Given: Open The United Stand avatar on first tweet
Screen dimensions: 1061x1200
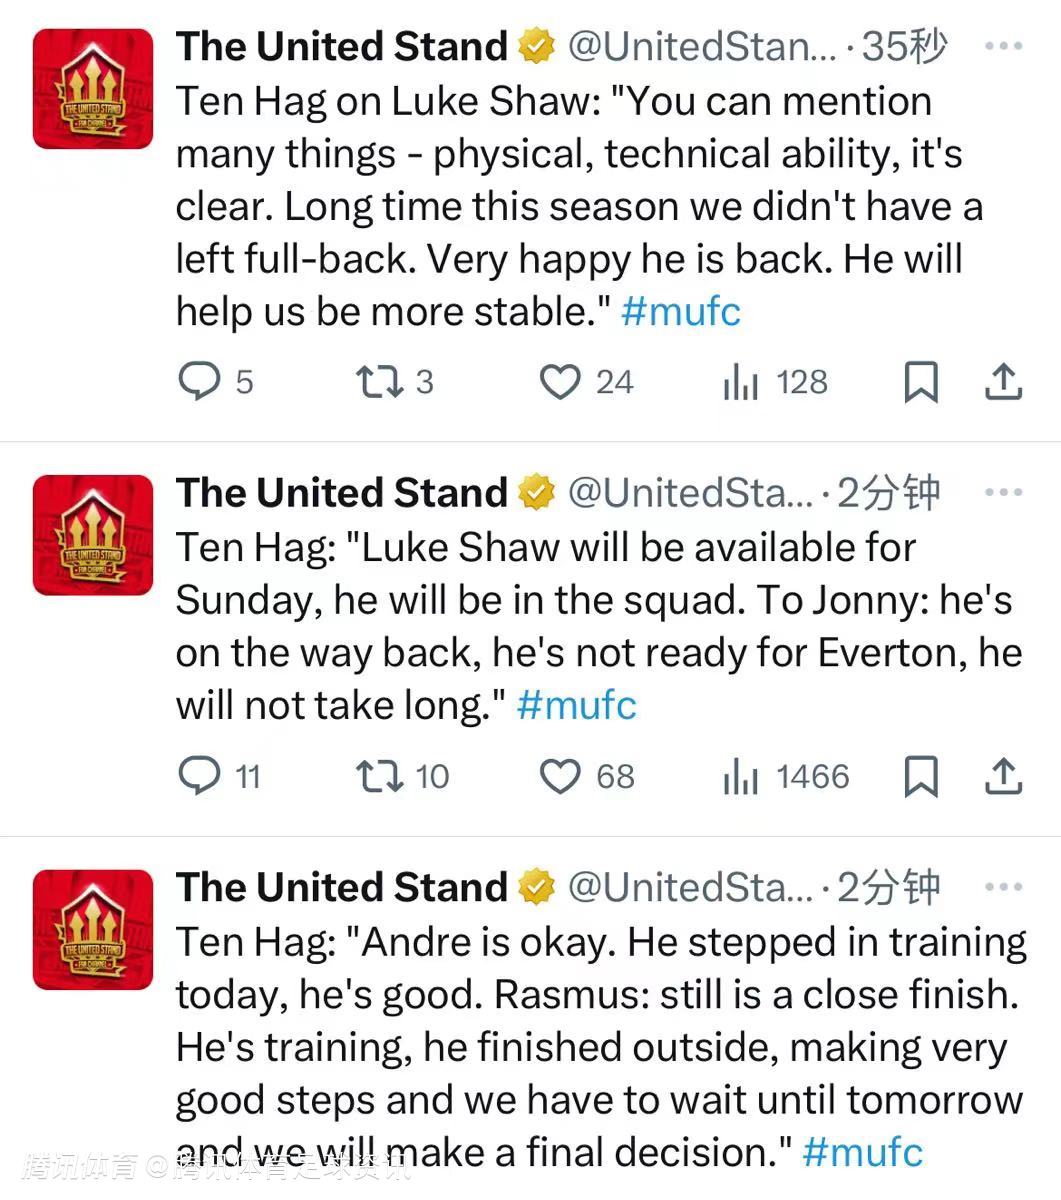Looking at the screenshot, I should (x=93, y=89).
